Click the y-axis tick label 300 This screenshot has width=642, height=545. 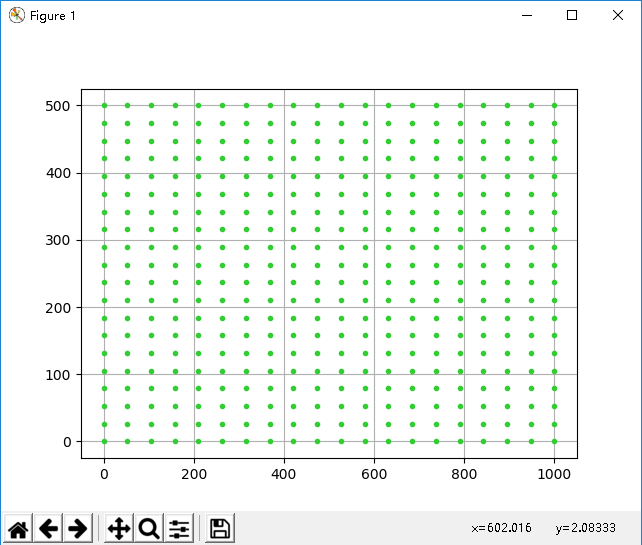tap(58, 240)
